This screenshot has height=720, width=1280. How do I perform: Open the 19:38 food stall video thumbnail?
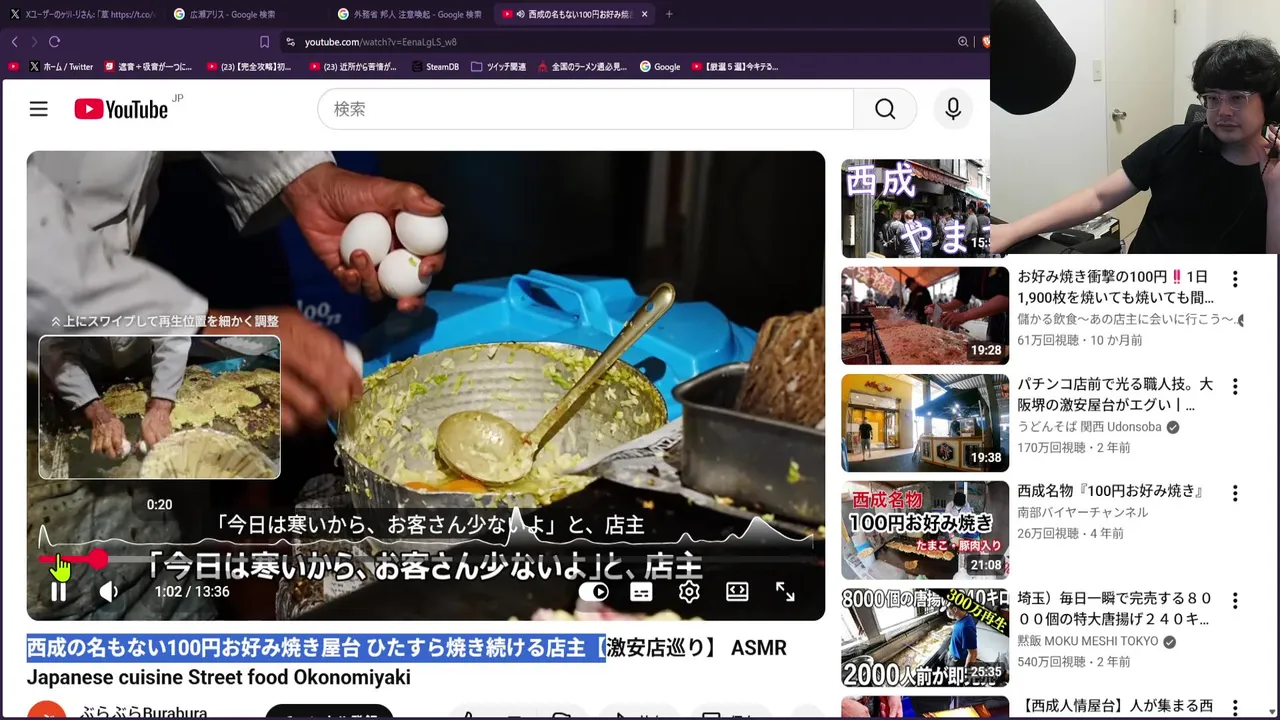tap(925, 422)
